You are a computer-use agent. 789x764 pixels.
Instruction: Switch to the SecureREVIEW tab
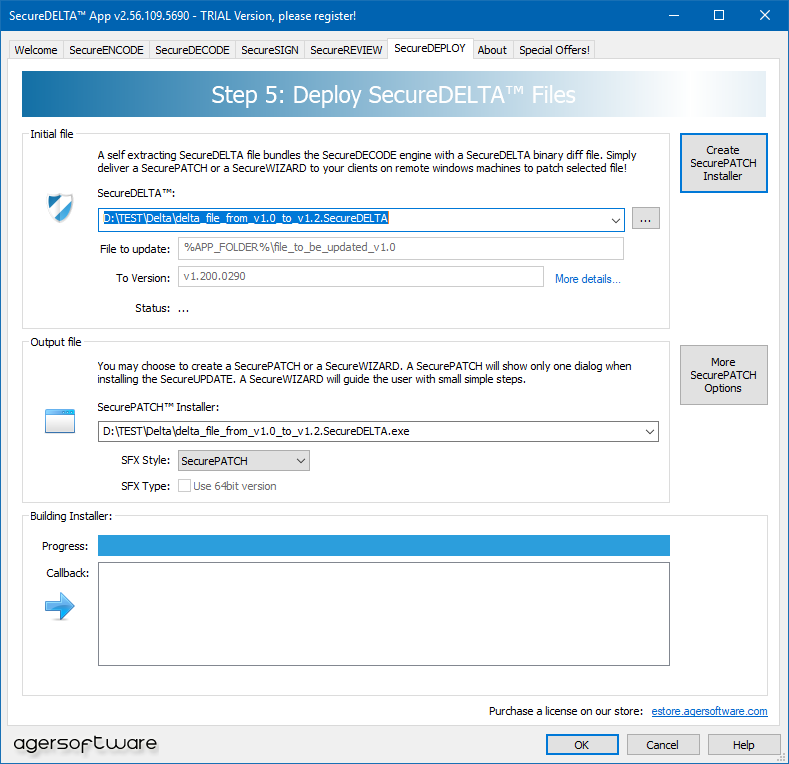346,50
